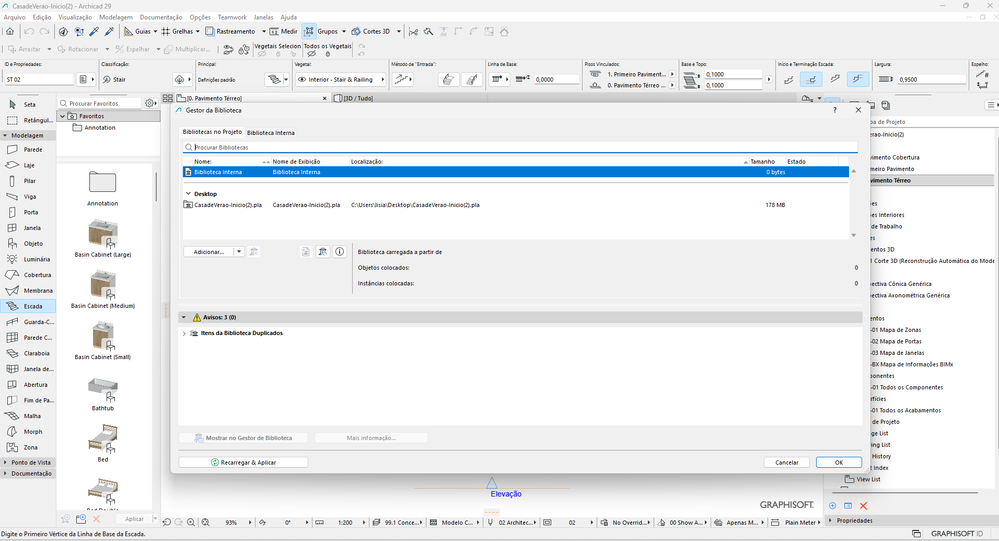The image size is (999, 541).
Task: Expand the Ponto de Vista toolbox group
Action: point(6,463)
